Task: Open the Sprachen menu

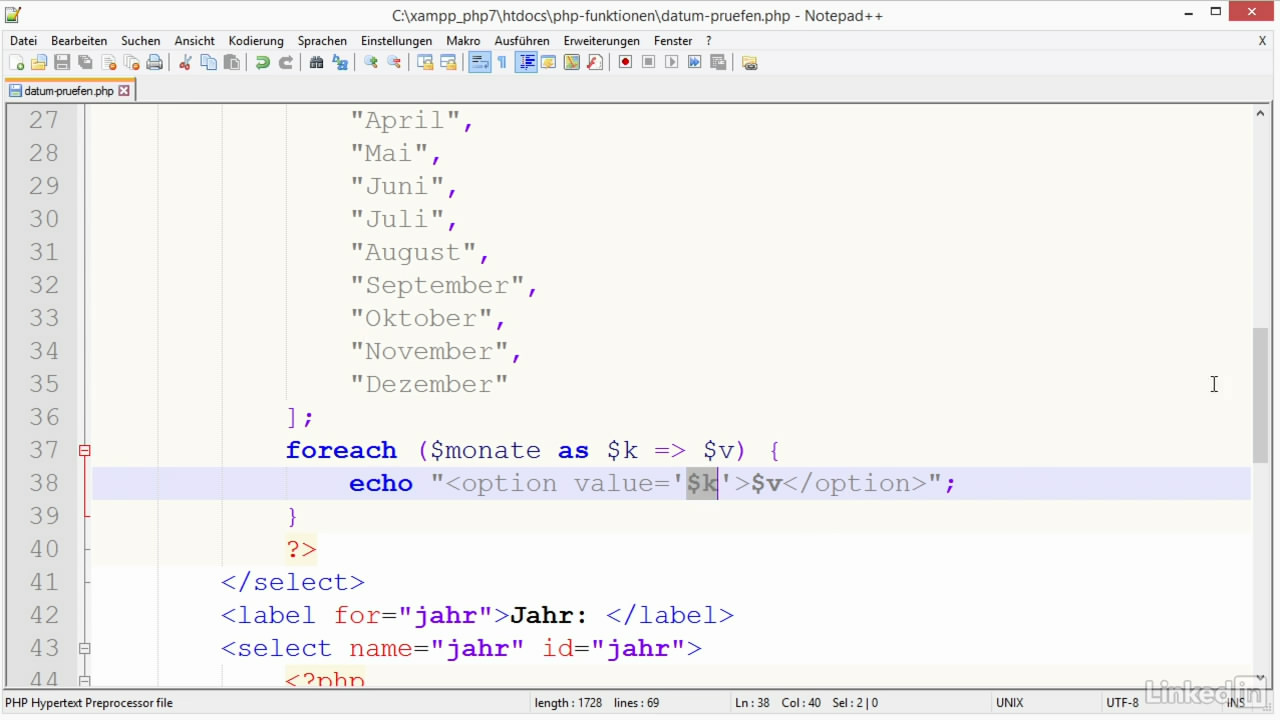Action: point(322,41)
